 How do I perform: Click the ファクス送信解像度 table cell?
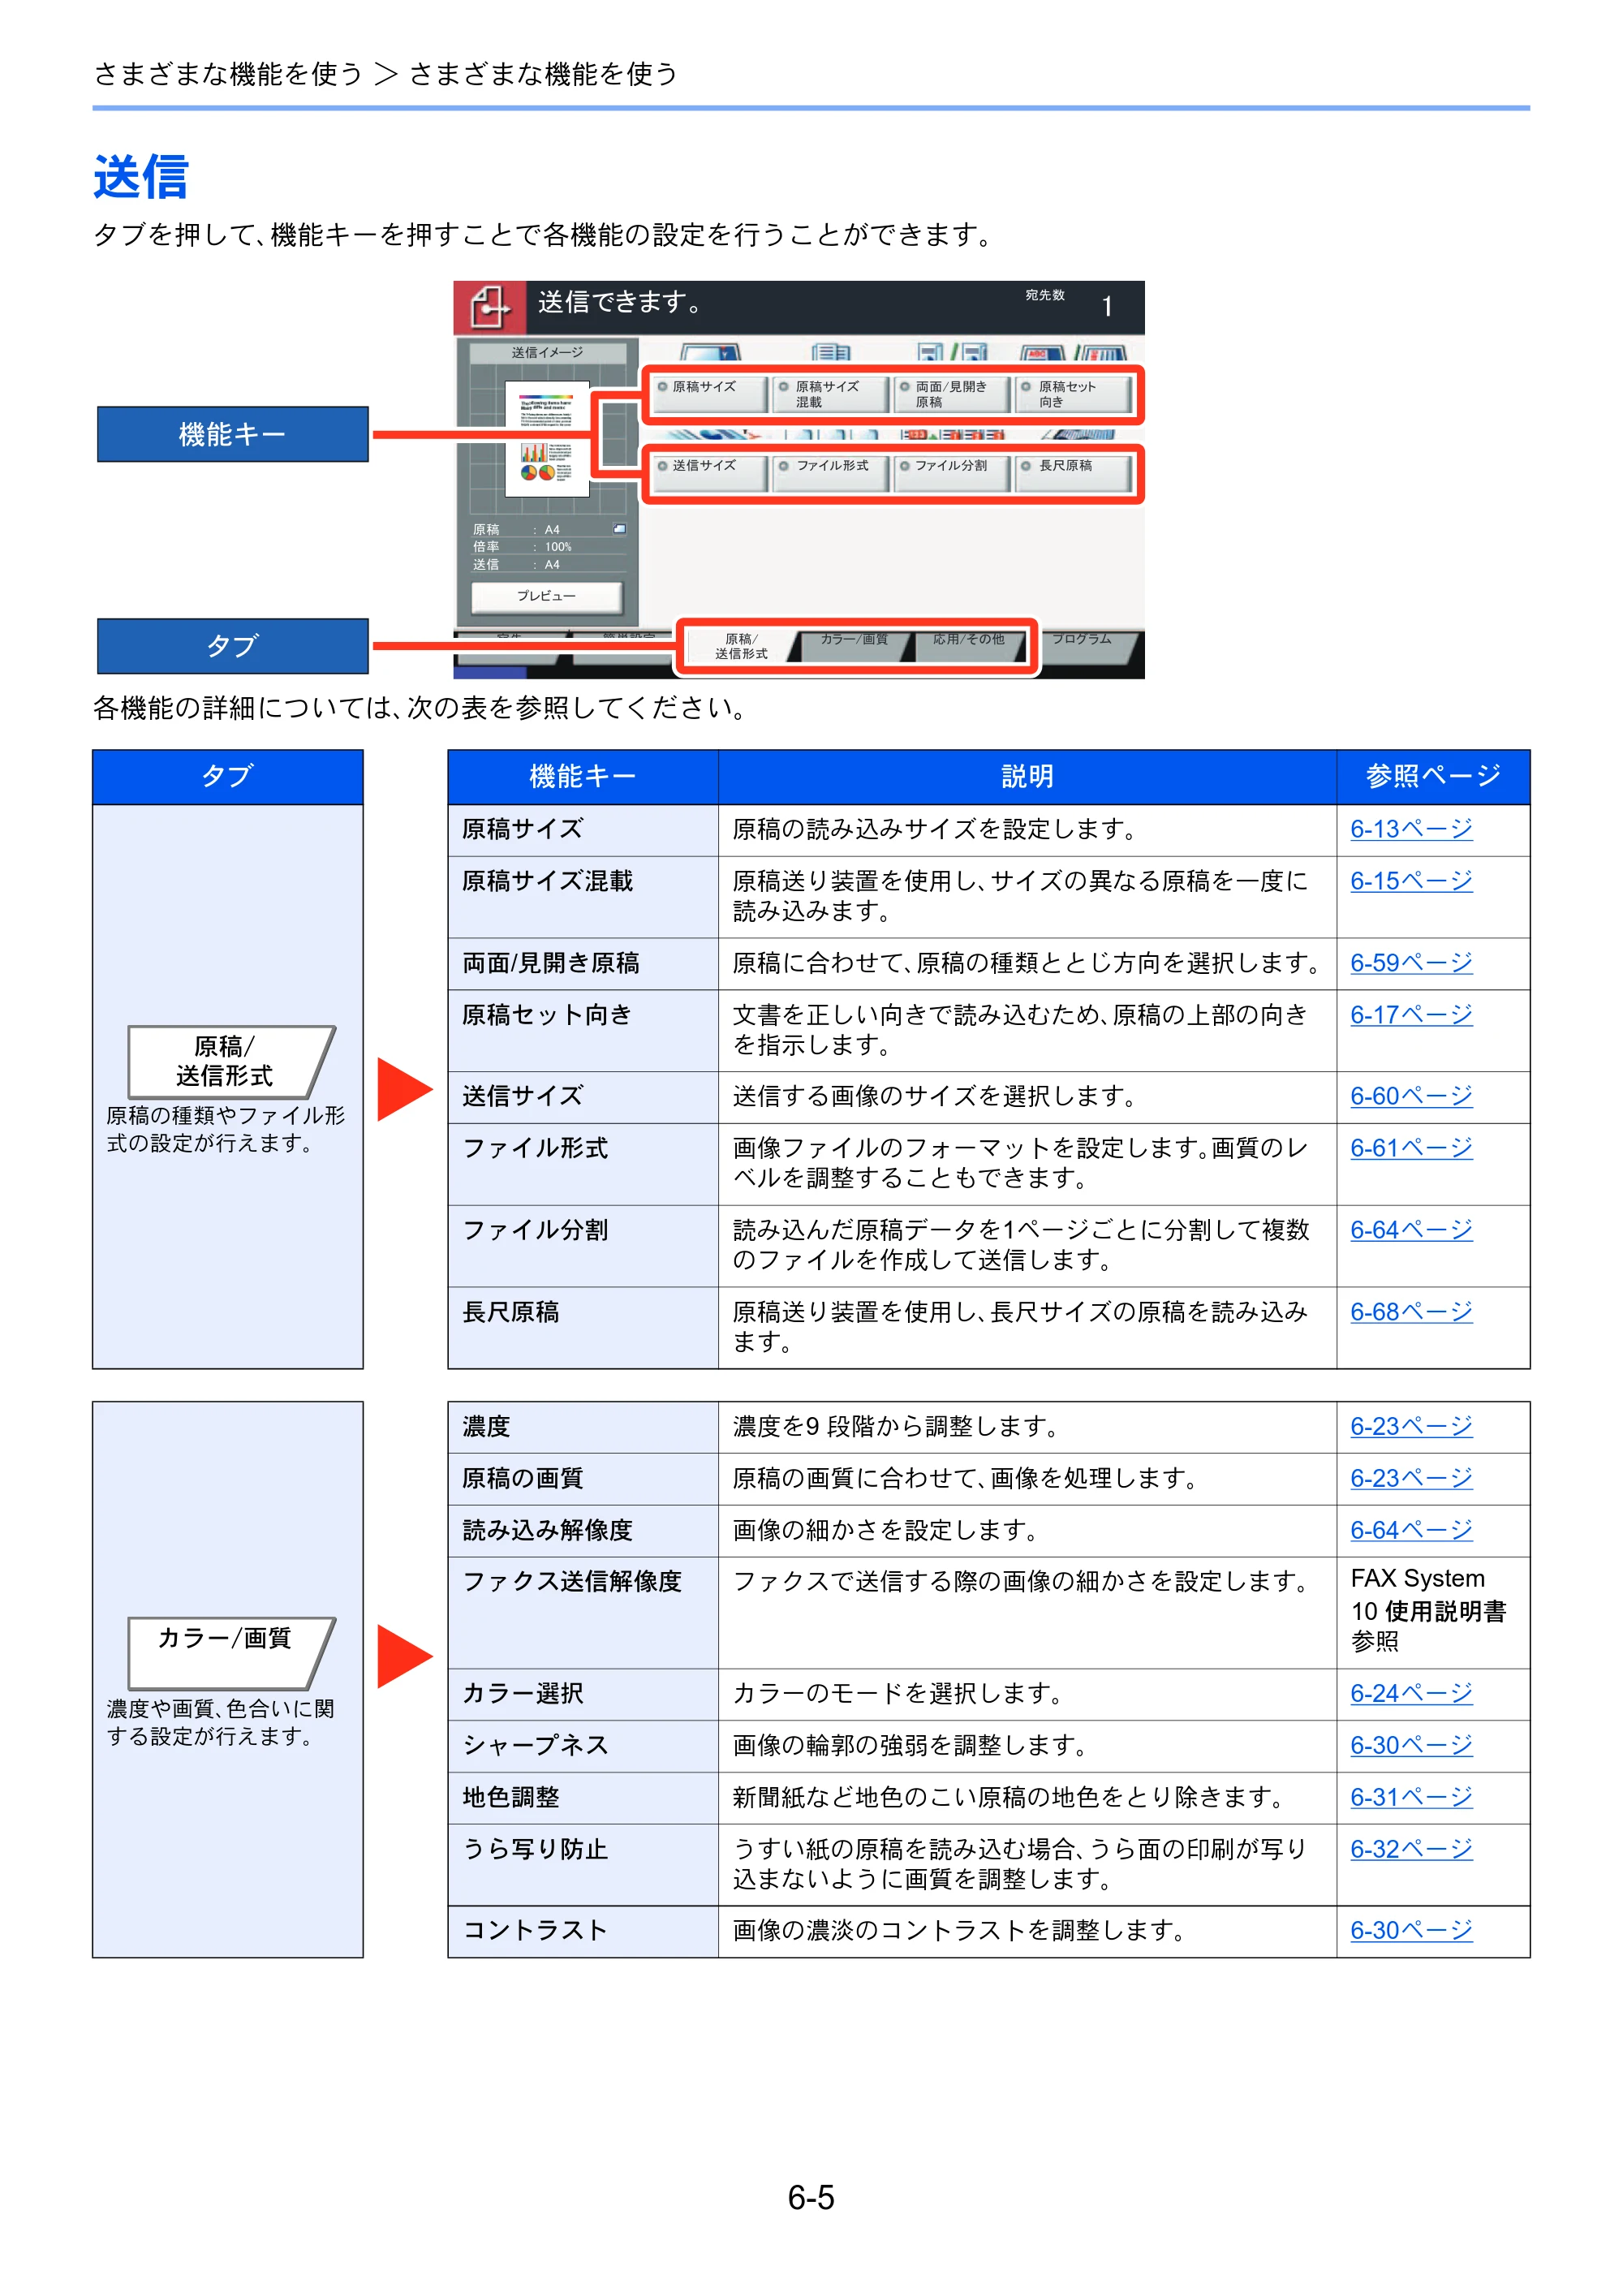(x=583, y=1612)
